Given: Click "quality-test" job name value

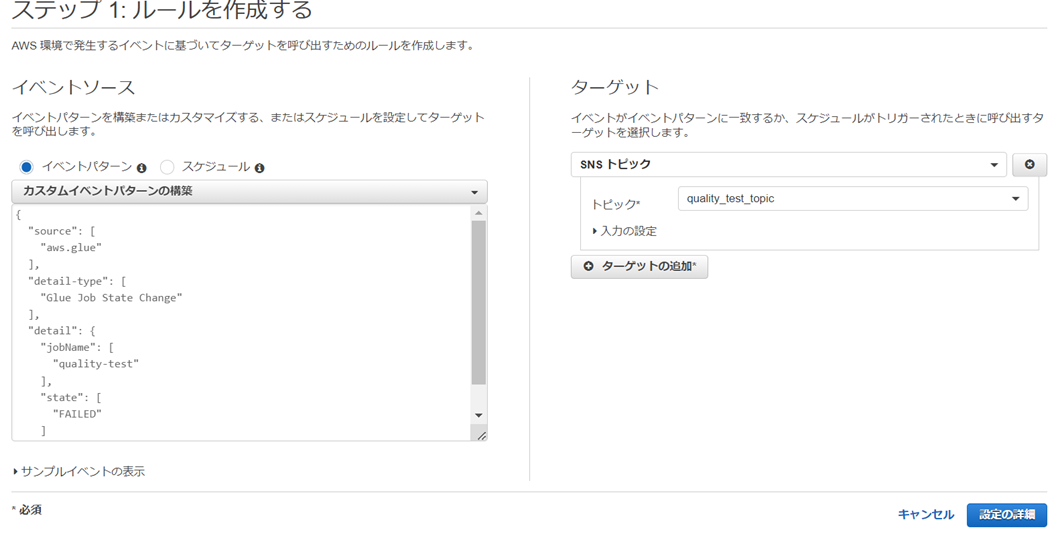Looking at the screenshot, I should click(x=96, y=364).
